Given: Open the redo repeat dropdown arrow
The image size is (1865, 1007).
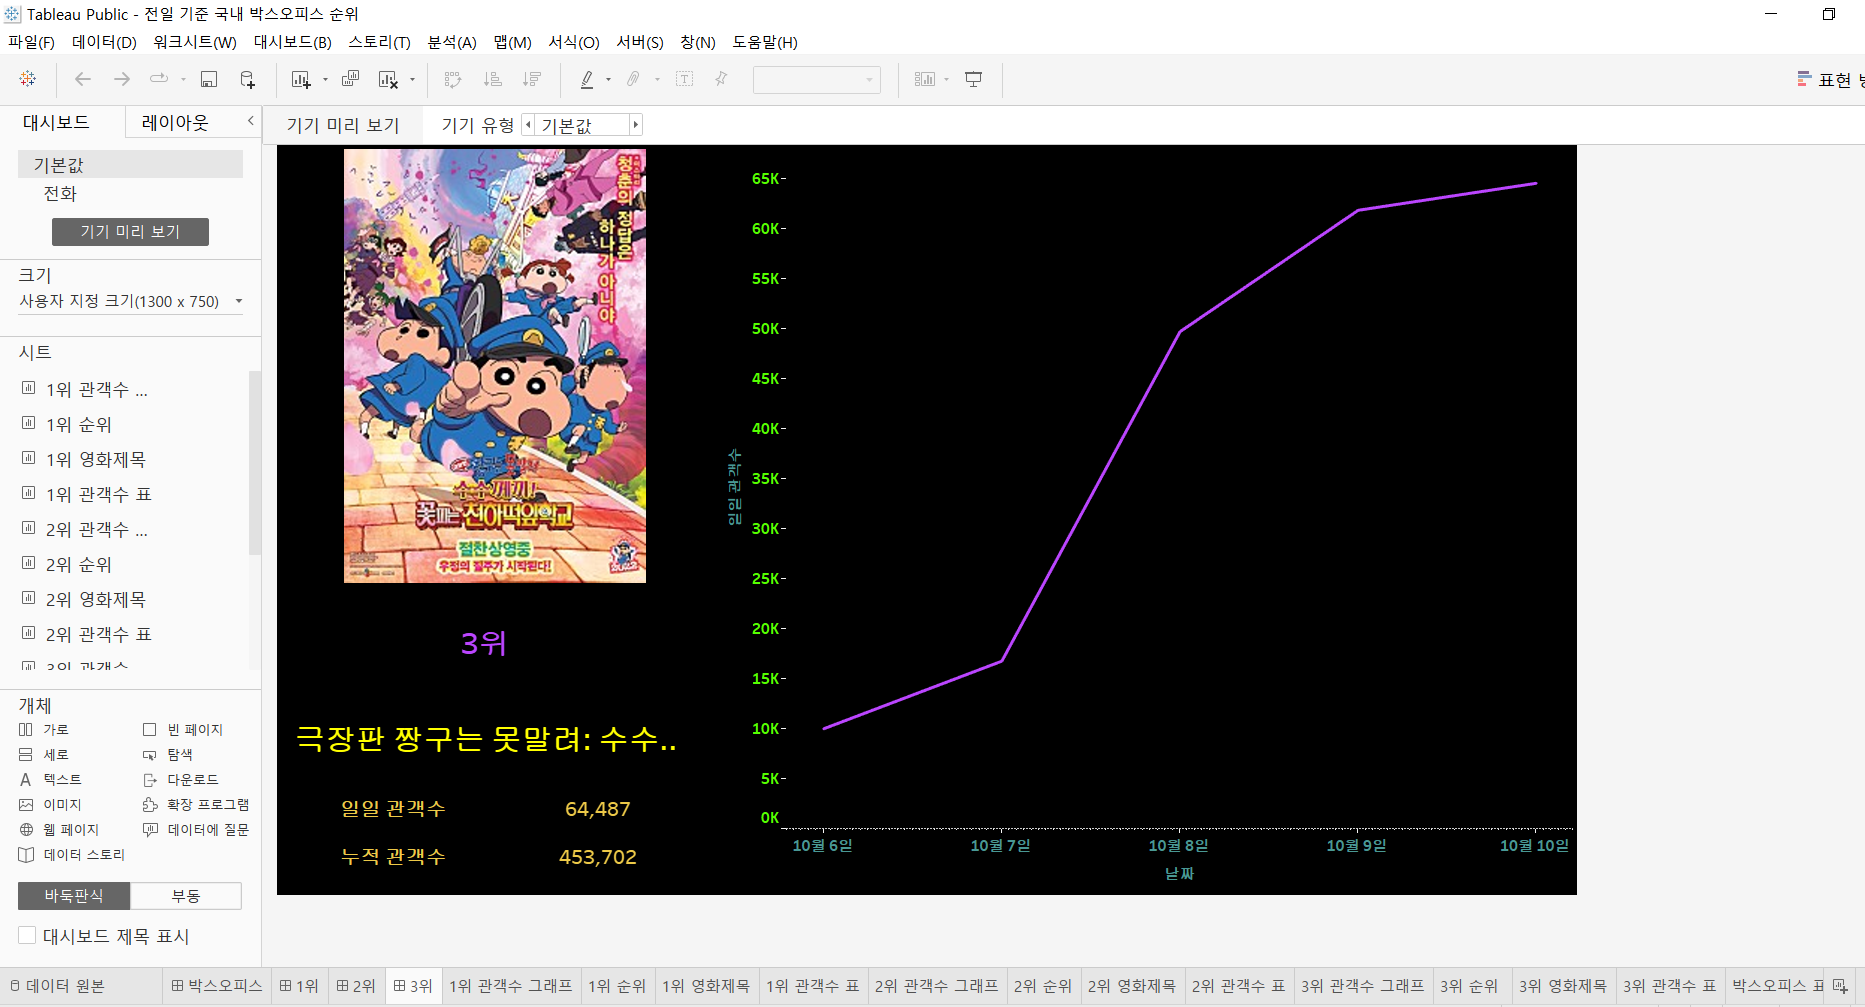Looking at the screenshot, I should [x=183, y=80].
